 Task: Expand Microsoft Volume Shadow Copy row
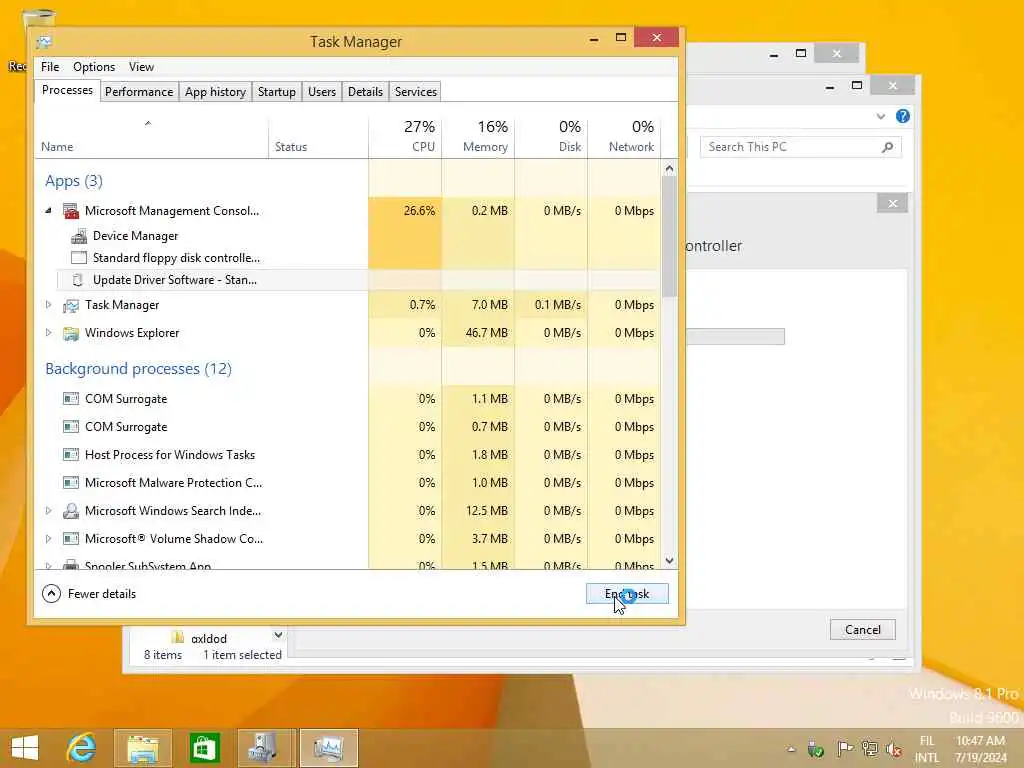(48, 539)
